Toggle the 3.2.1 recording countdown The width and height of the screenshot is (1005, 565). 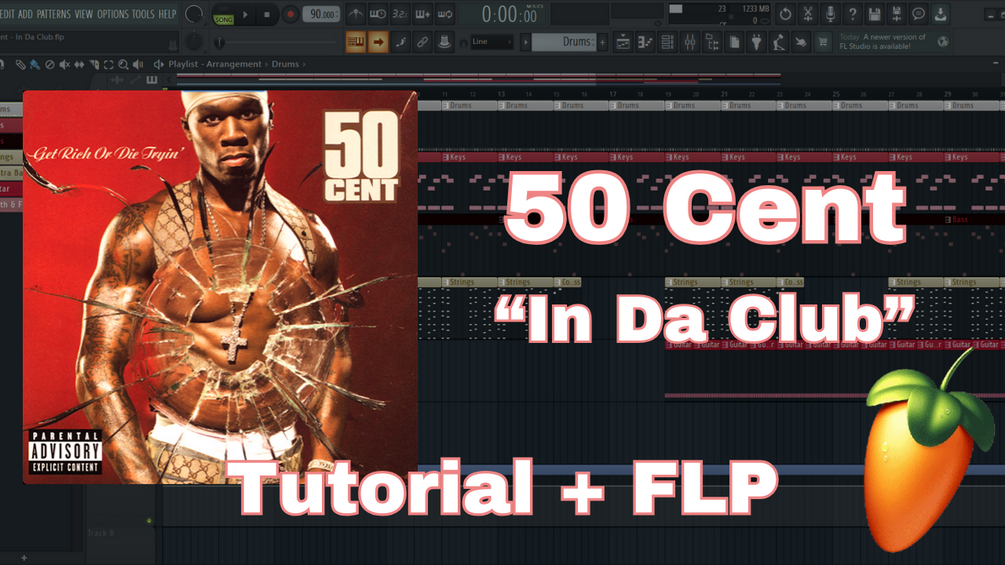(x=400, y=13)
